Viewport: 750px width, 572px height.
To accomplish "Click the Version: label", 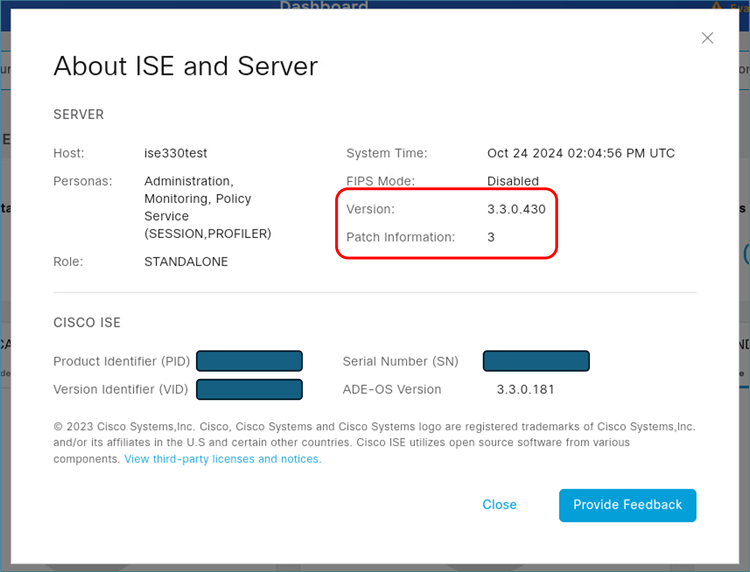I will tap(370, 209).
